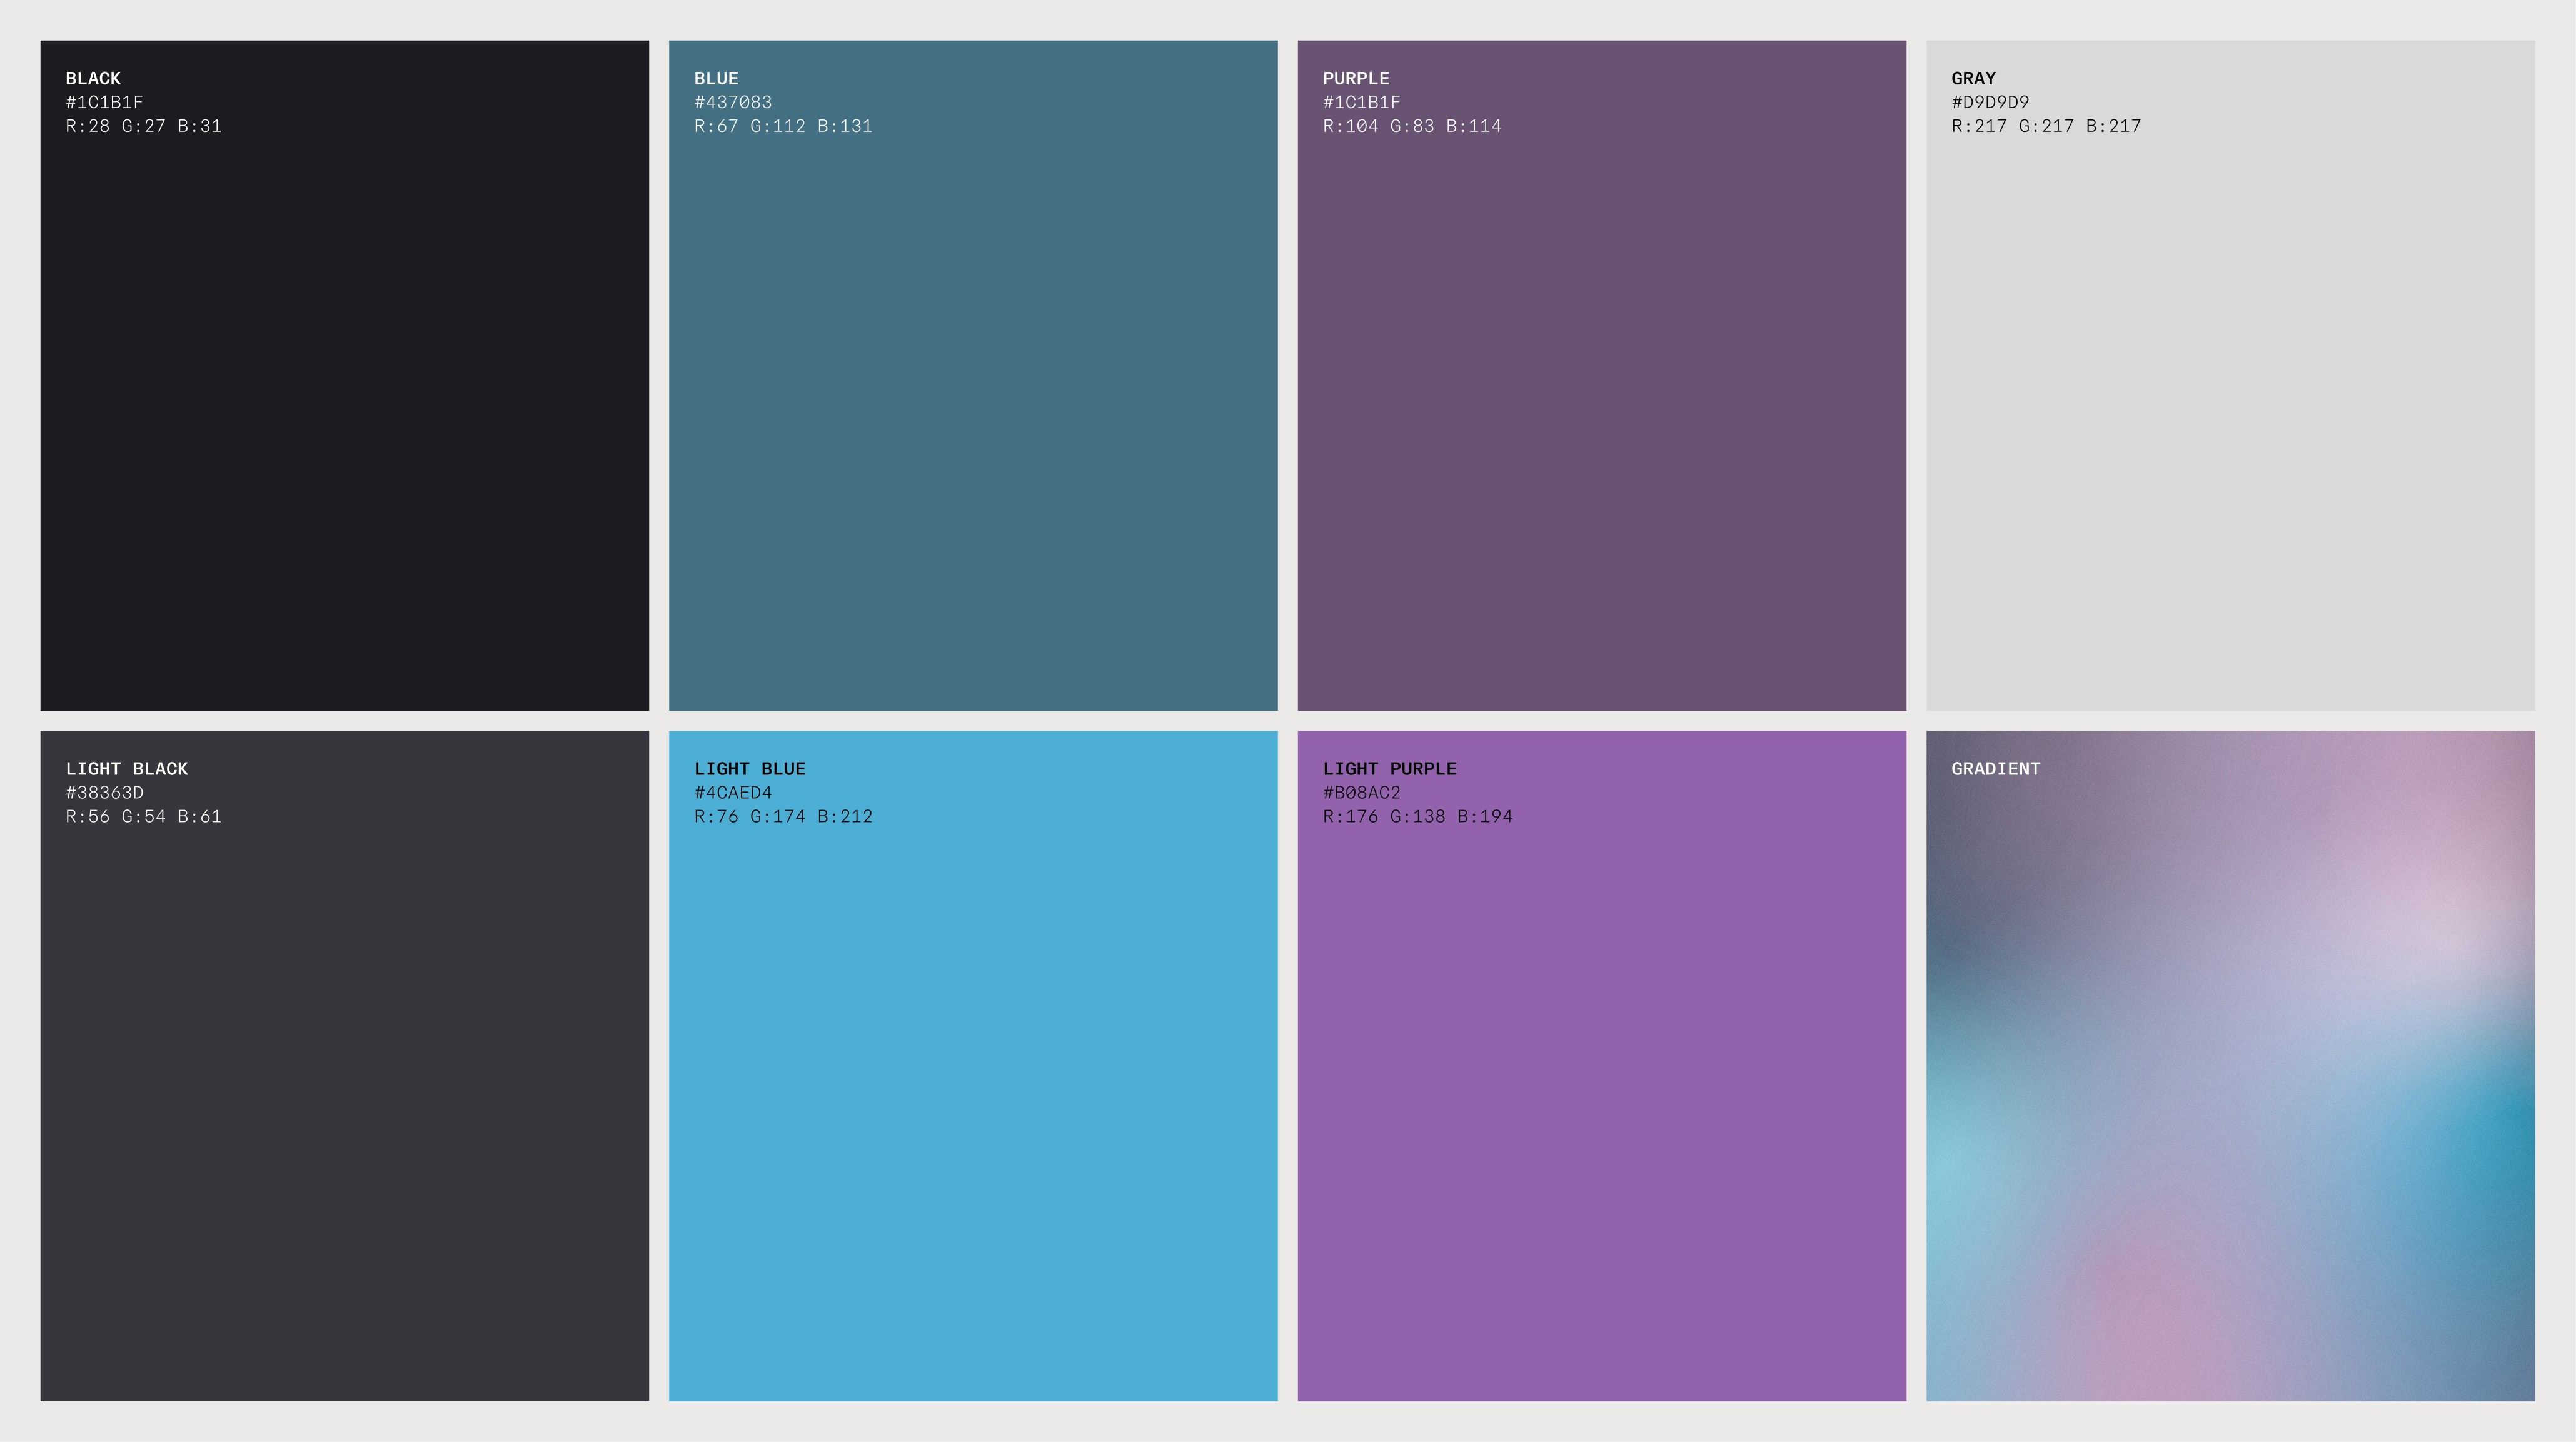Viewport: 2576px width, 1442px height.
Task: Click RGB text R:28 G:27 B:31
Action: pyautogui.click(x=143, y=126)
